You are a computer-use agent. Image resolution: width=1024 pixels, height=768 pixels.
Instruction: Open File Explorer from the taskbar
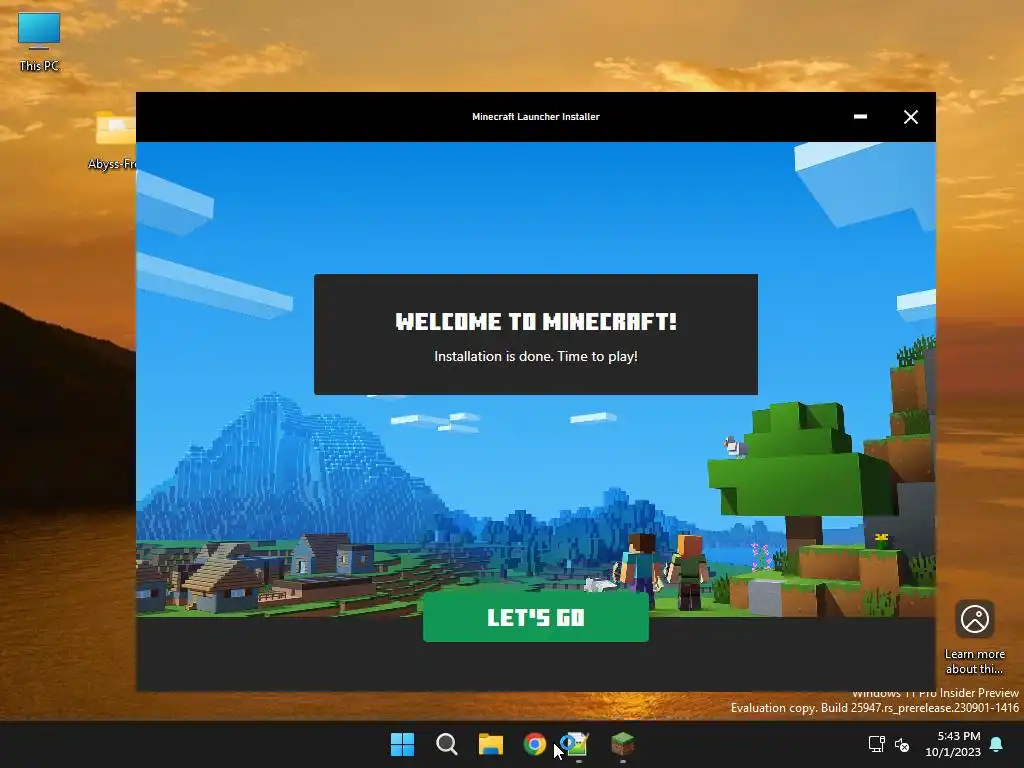490,744
